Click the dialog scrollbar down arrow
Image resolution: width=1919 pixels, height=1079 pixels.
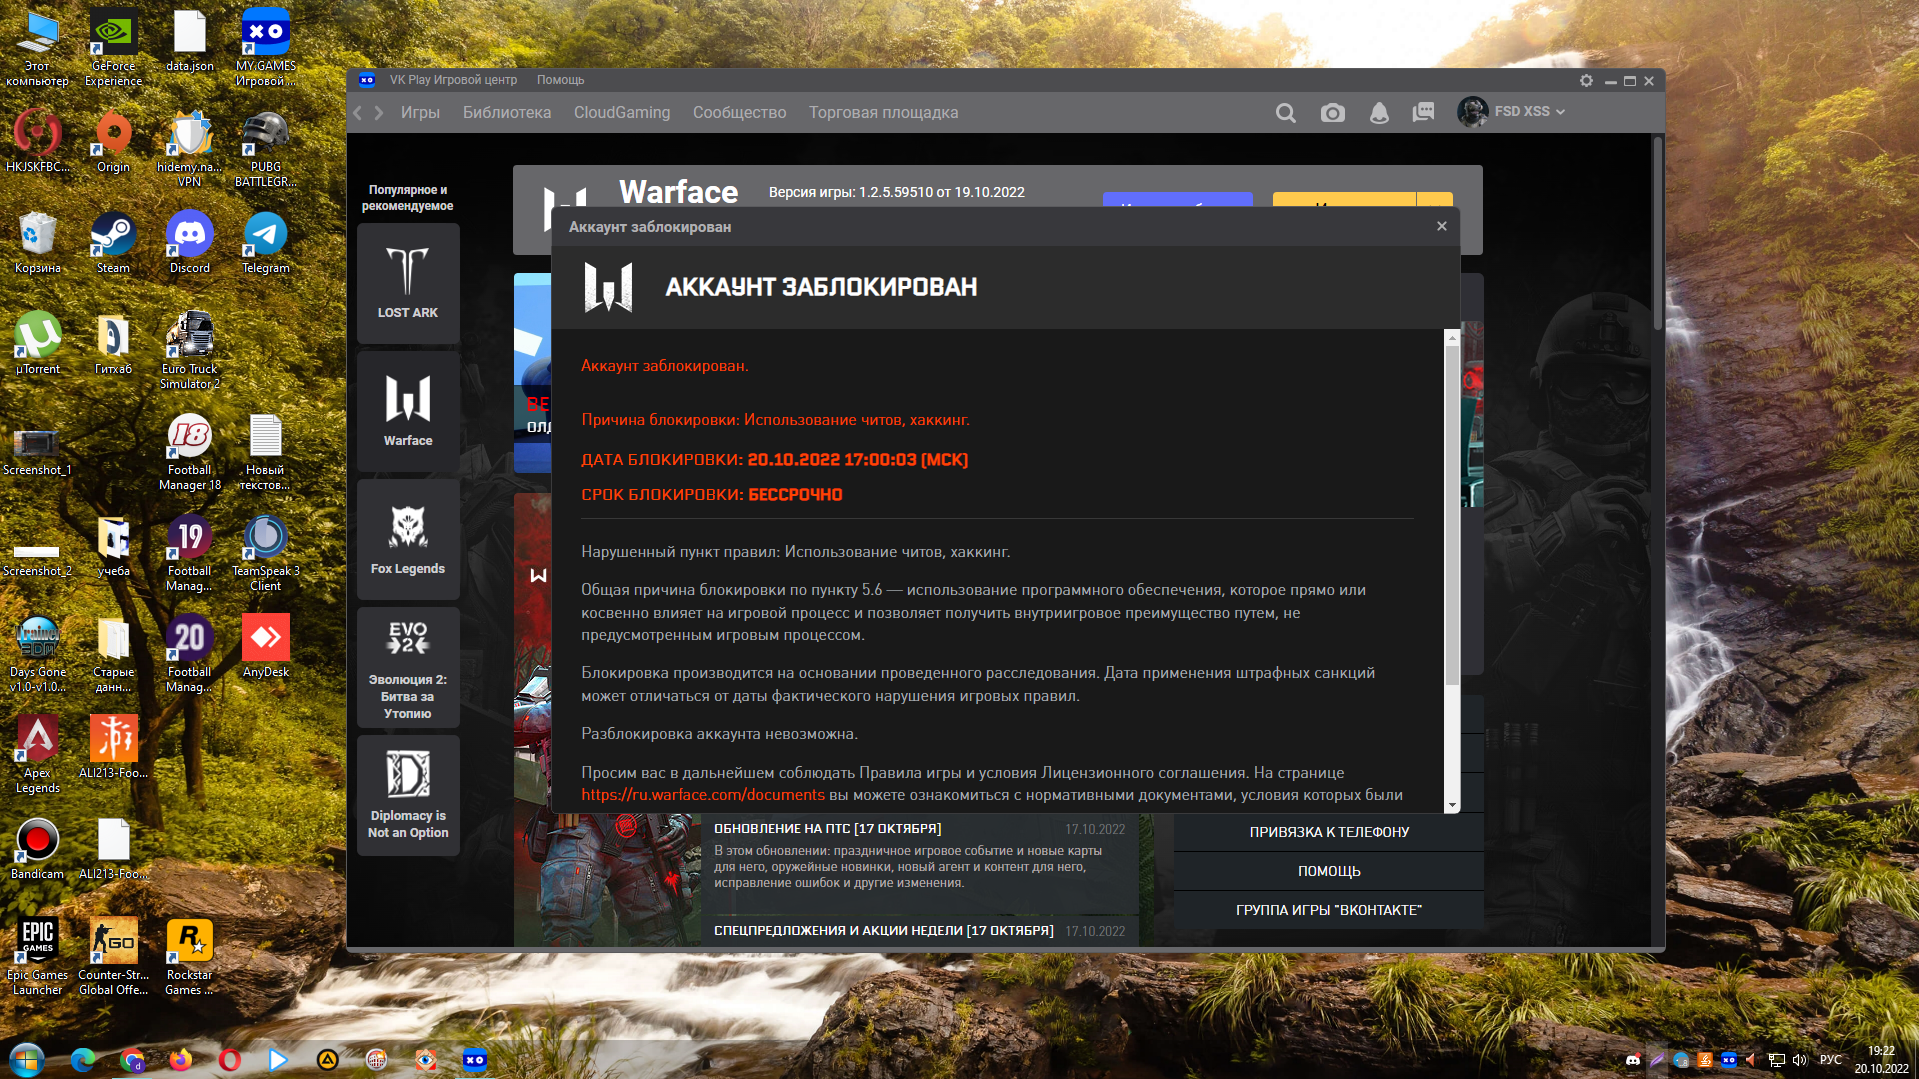(1452, 805)
